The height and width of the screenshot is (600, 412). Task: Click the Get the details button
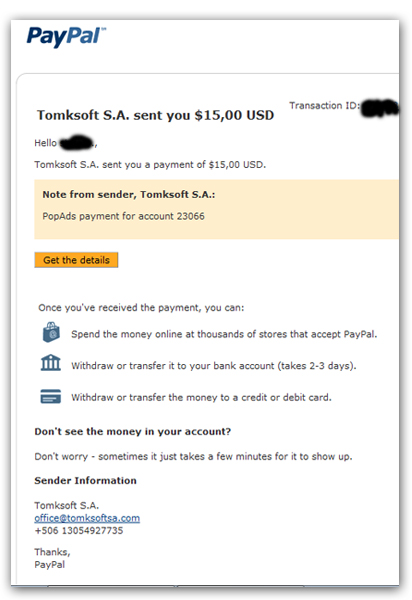pyautogui.click(x=76, y=260)
